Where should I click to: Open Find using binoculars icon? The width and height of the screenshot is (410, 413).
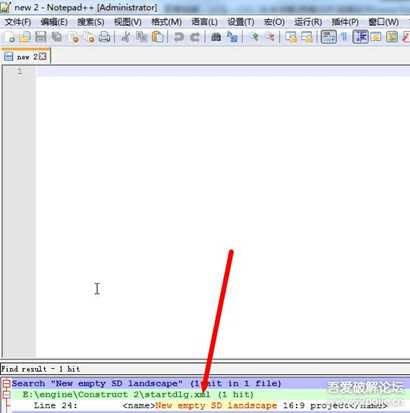tap(216, 37)
